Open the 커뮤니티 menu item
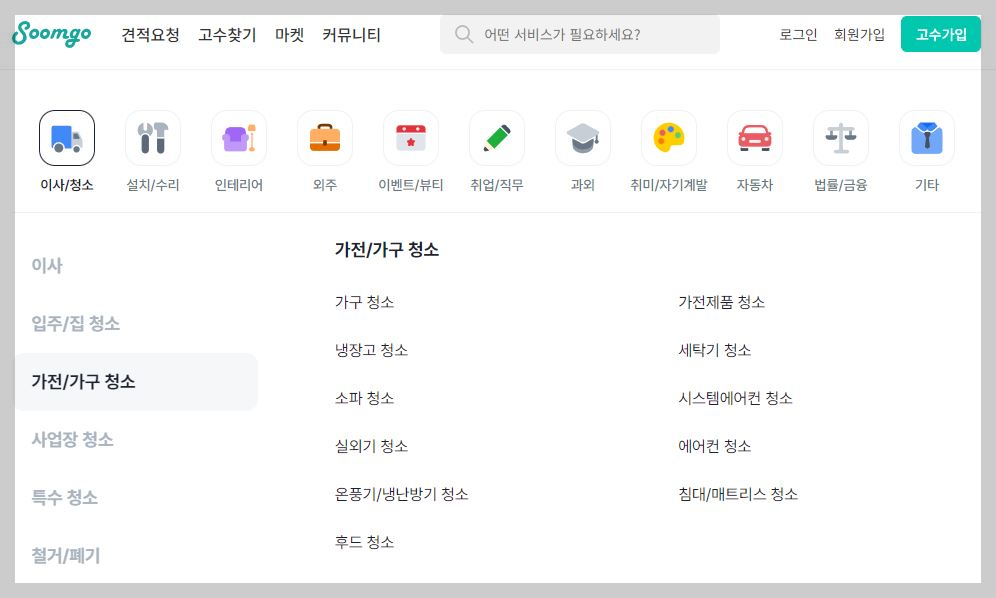996x598 pixels. (x=351, y=34)
